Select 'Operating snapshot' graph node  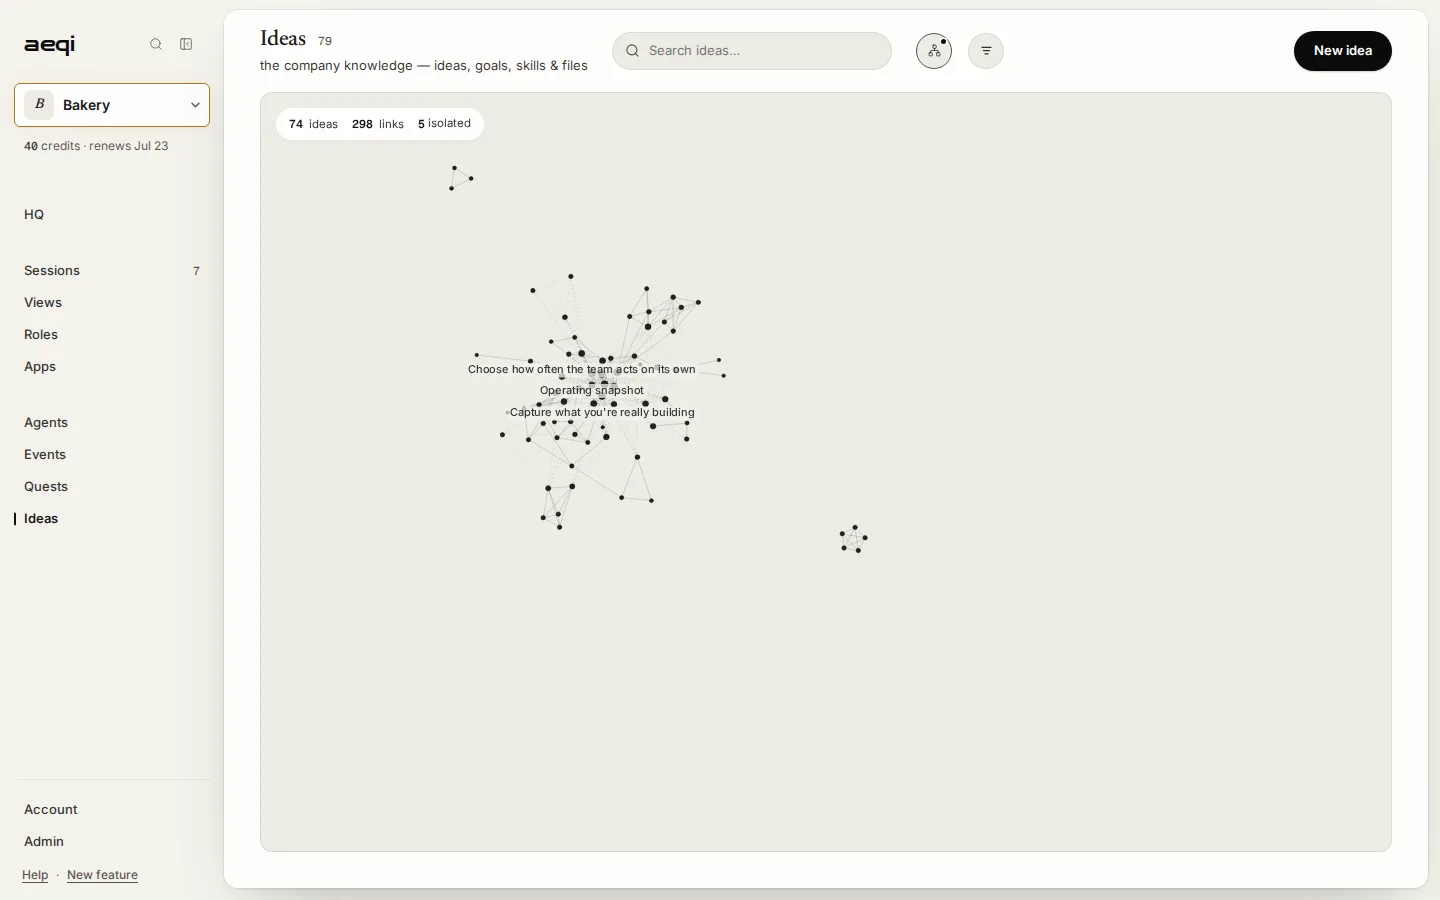[592, 391]
